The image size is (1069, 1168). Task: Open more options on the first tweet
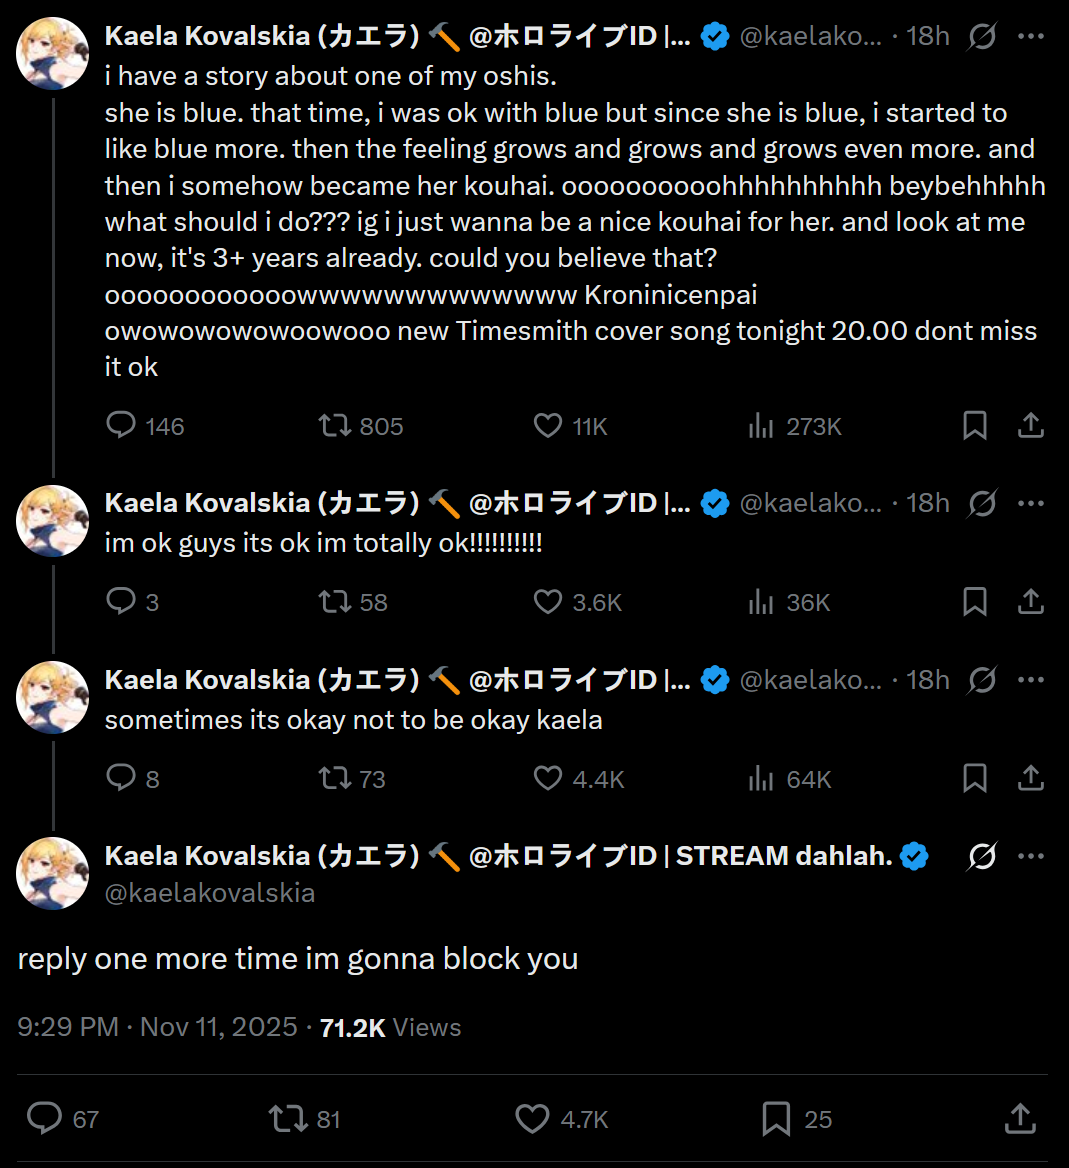click(x=1030, y=37)
